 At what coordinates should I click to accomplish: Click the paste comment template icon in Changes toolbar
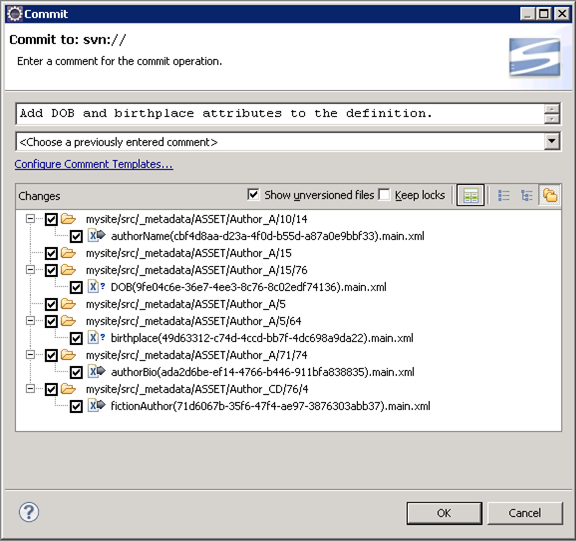(471, 195)
